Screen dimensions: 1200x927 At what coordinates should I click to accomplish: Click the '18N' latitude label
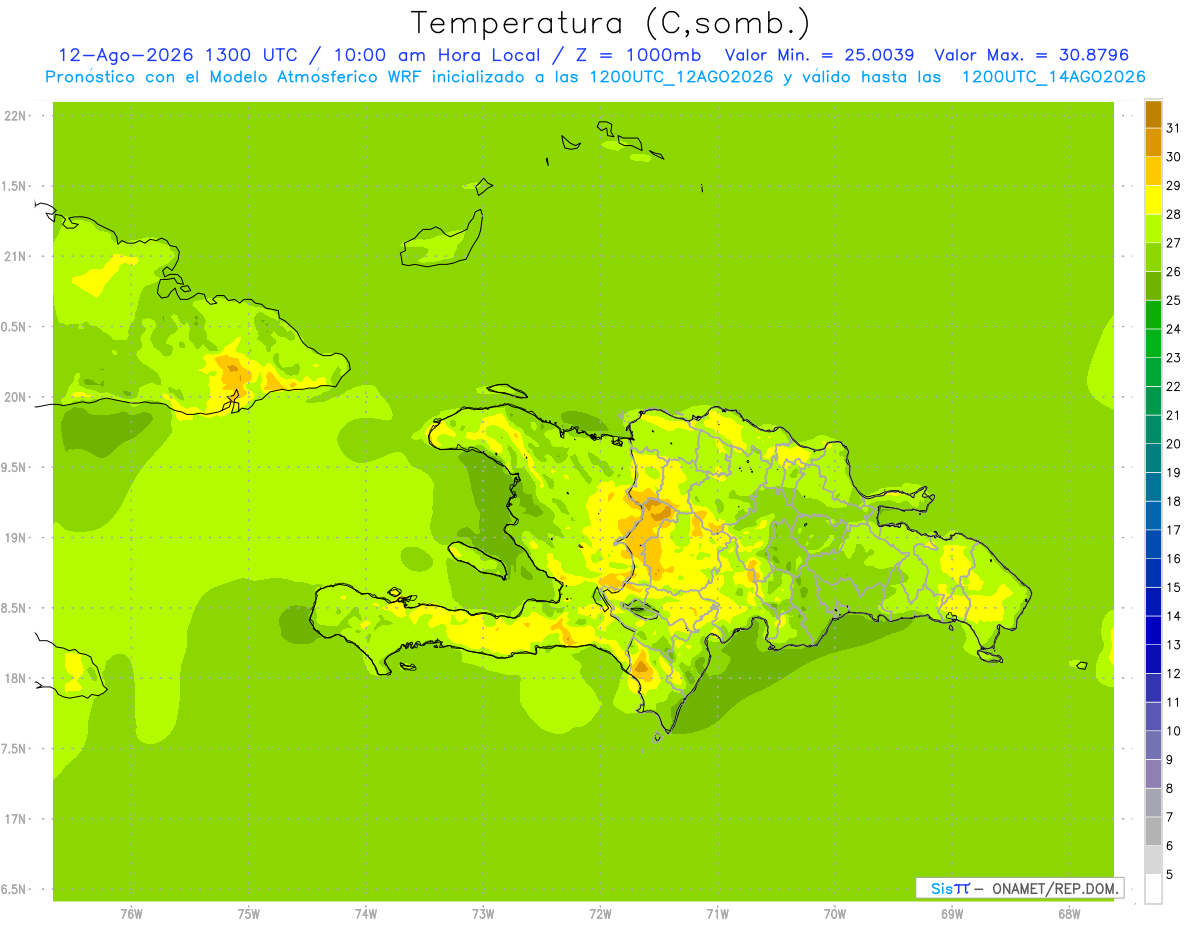point(15,679)
